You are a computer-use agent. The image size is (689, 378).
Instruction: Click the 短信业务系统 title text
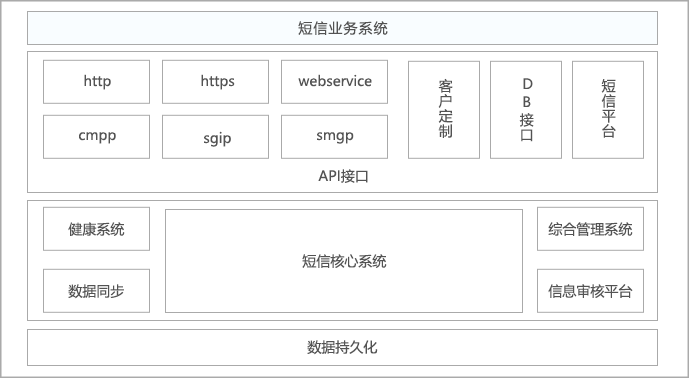point(343,28)
